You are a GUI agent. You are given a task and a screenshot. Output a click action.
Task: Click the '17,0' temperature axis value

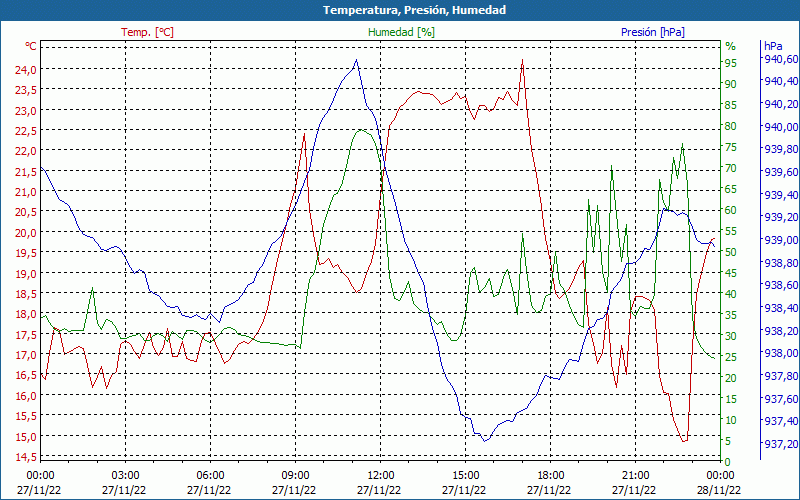point(26,355)
